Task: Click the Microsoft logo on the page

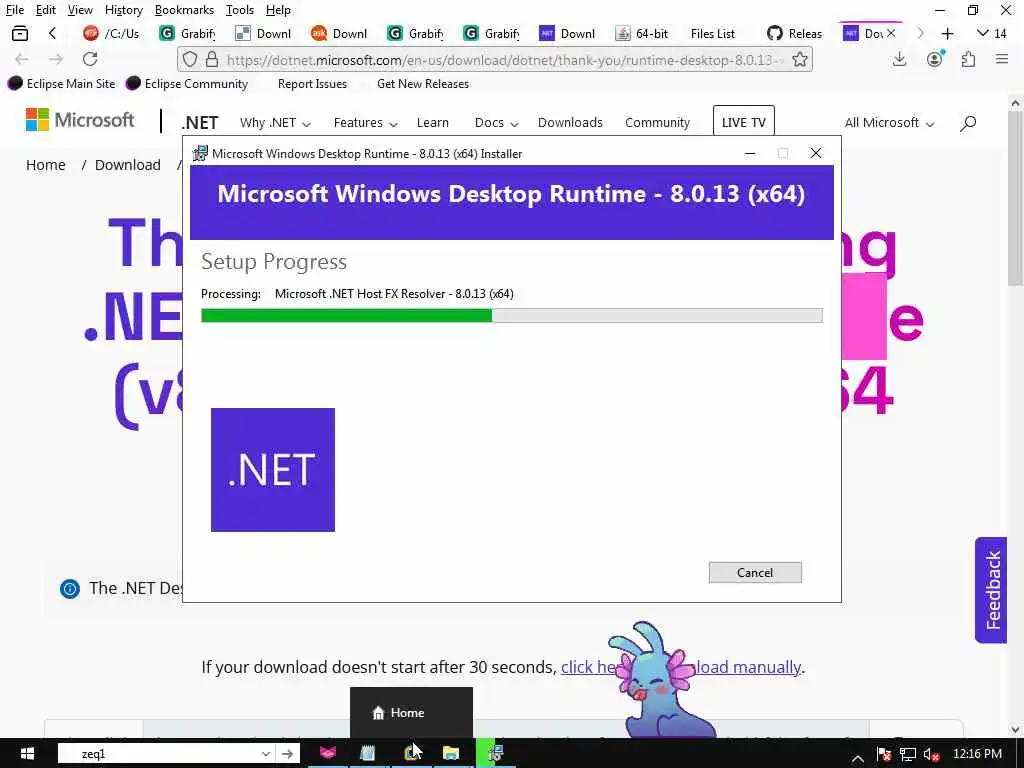Action: tap(80, 120)
